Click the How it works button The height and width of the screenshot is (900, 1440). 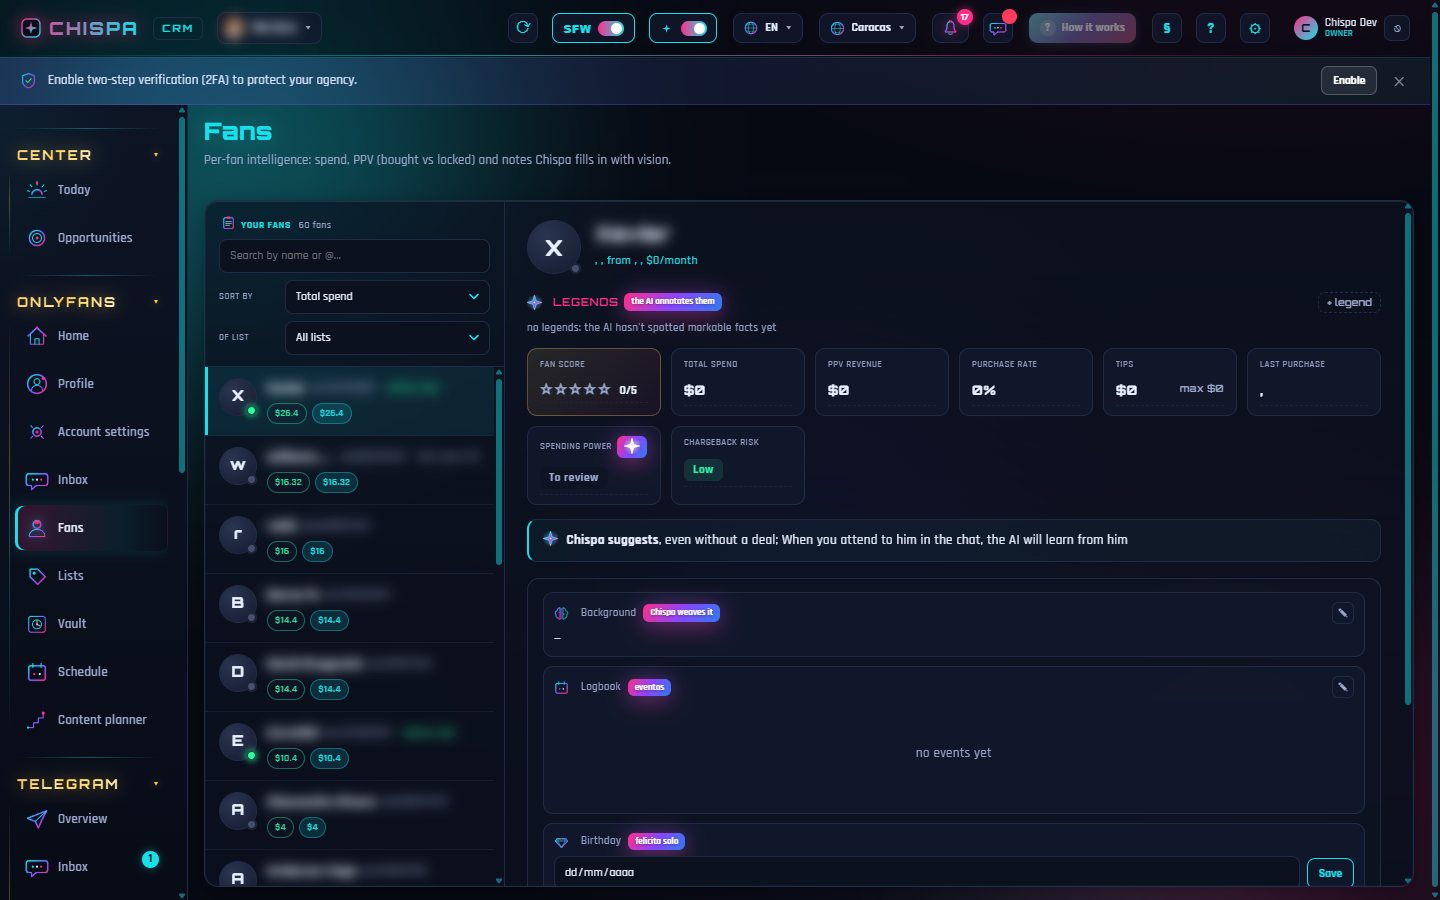point(1082,28)
